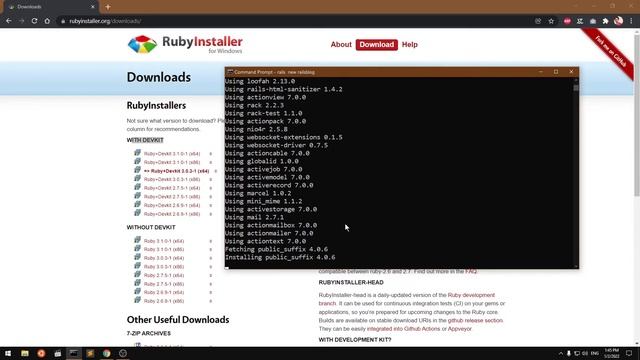Click the ENG language indicator
The image size is (640, 360).
coord(595,353)
